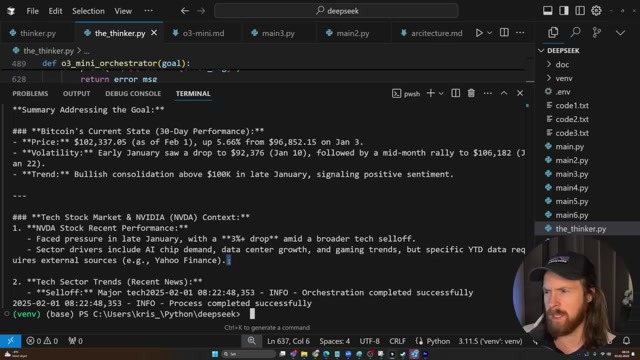Switch to the DEBUG CONSOLE tab
Viewport: 640px width, 360px height.
point(133,93)
